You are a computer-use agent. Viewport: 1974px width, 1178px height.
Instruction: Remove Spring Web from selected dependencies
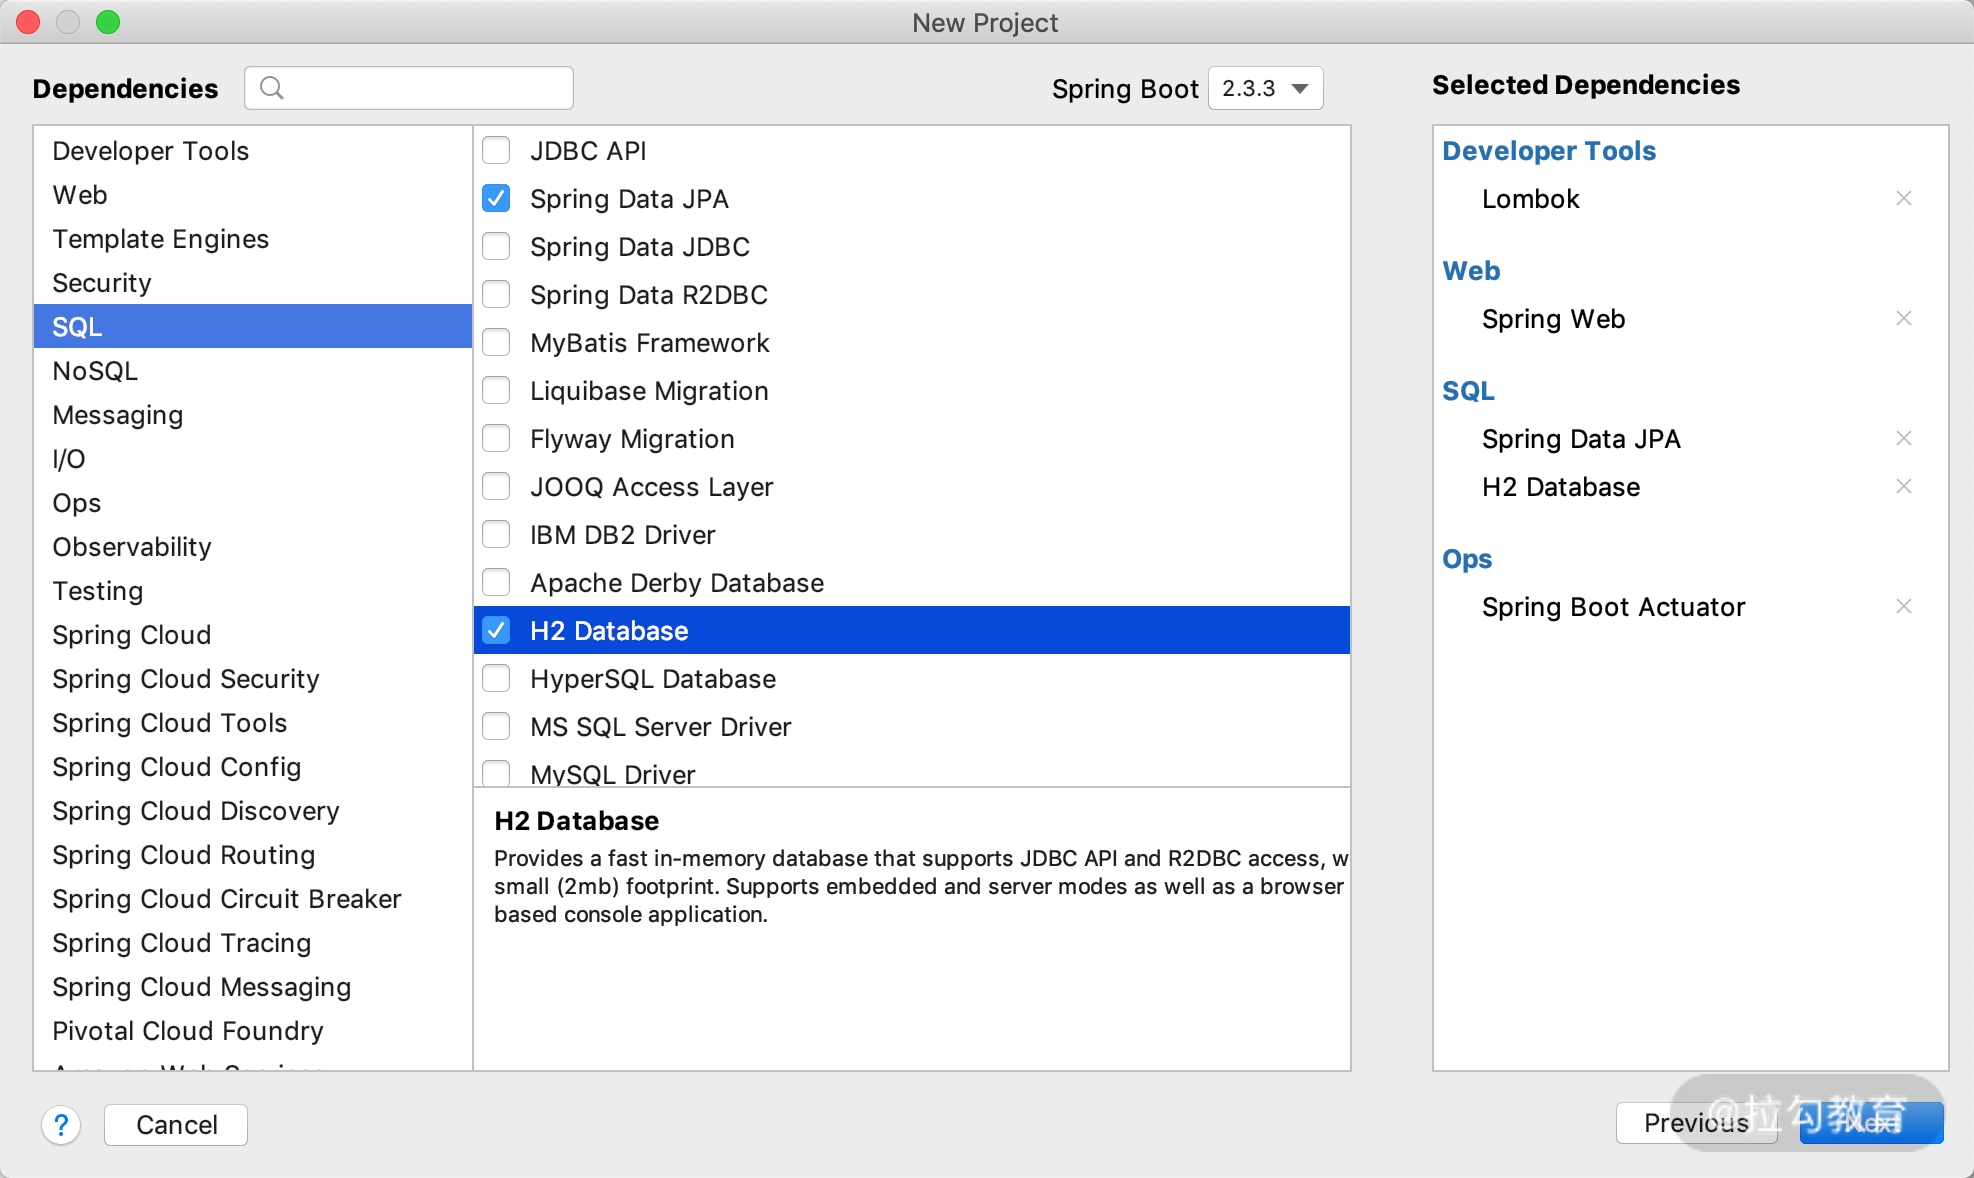(x=1904, y=318)
